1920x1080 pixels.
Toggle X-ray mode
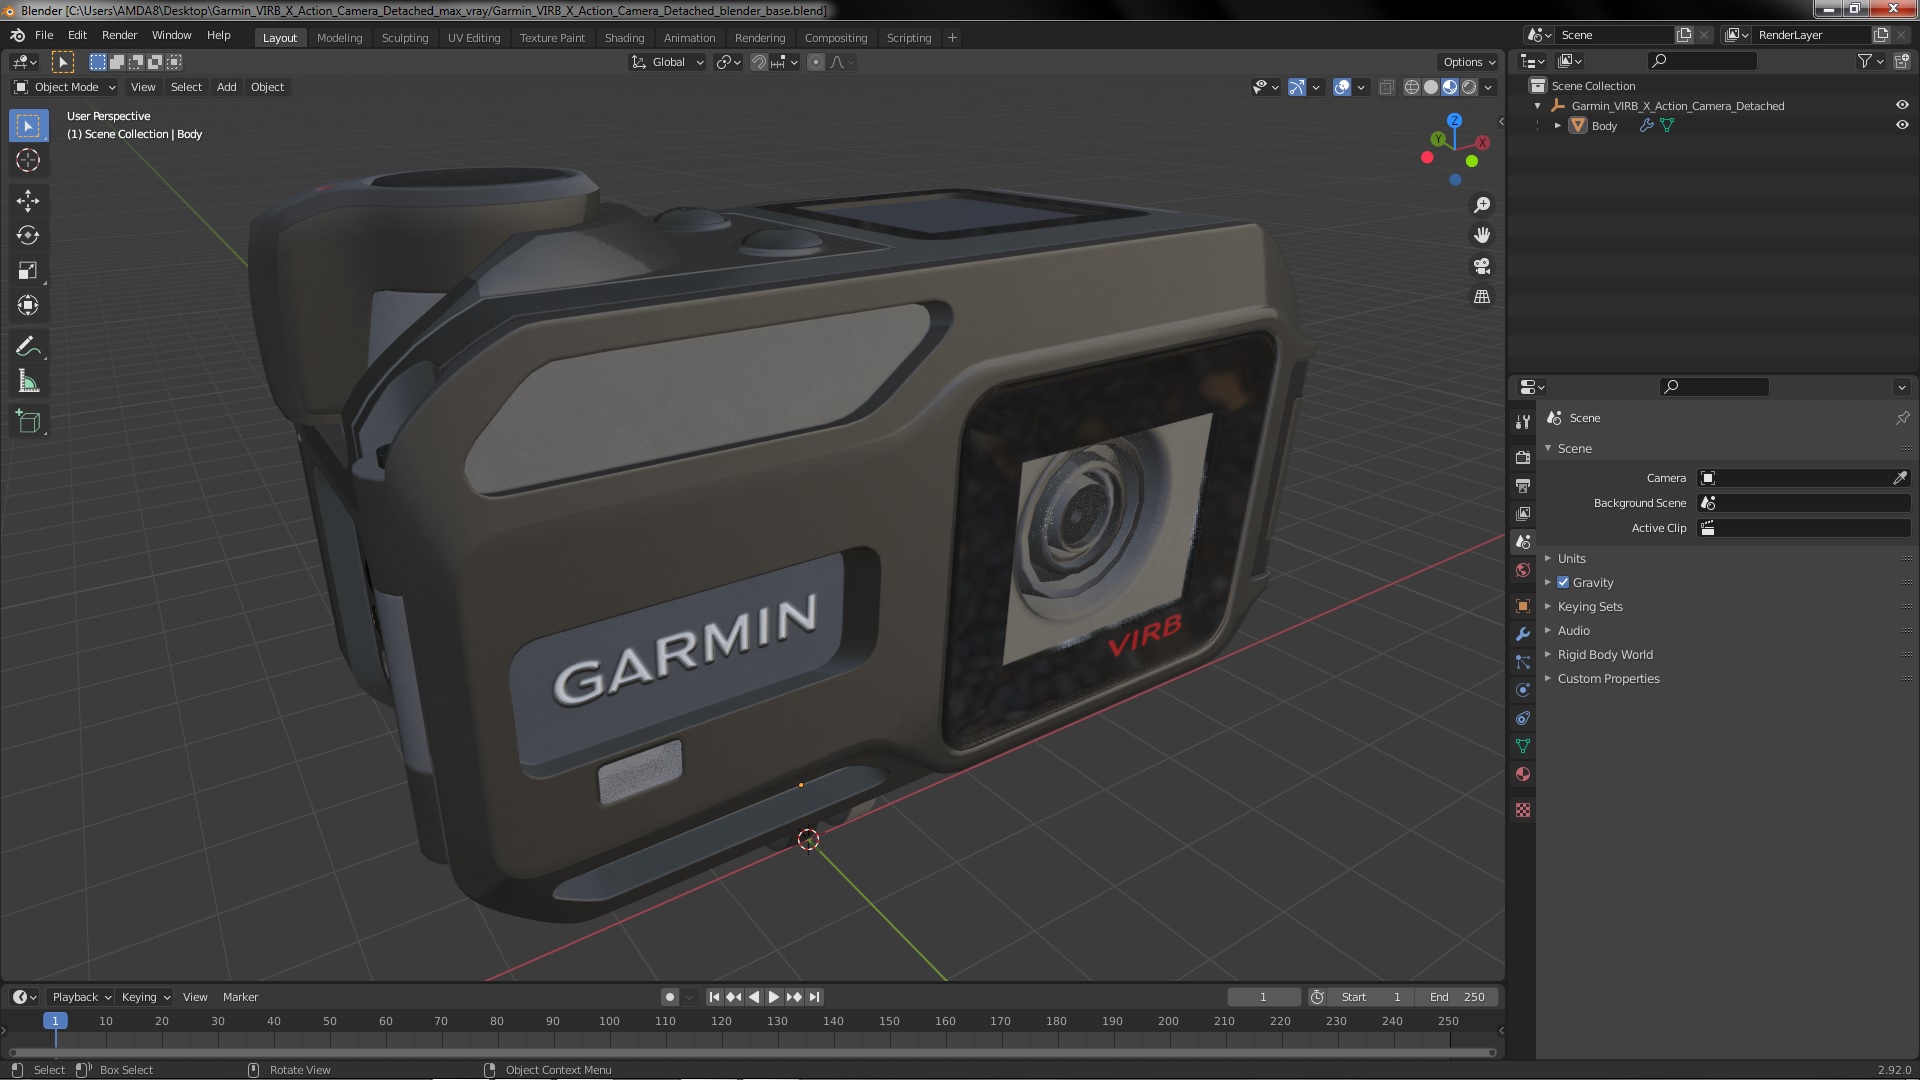(1386, 87)
